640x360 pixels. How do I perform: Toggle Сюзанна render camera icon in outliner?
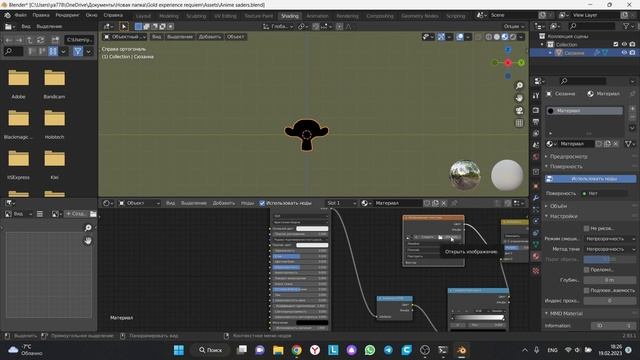[632, 53]
